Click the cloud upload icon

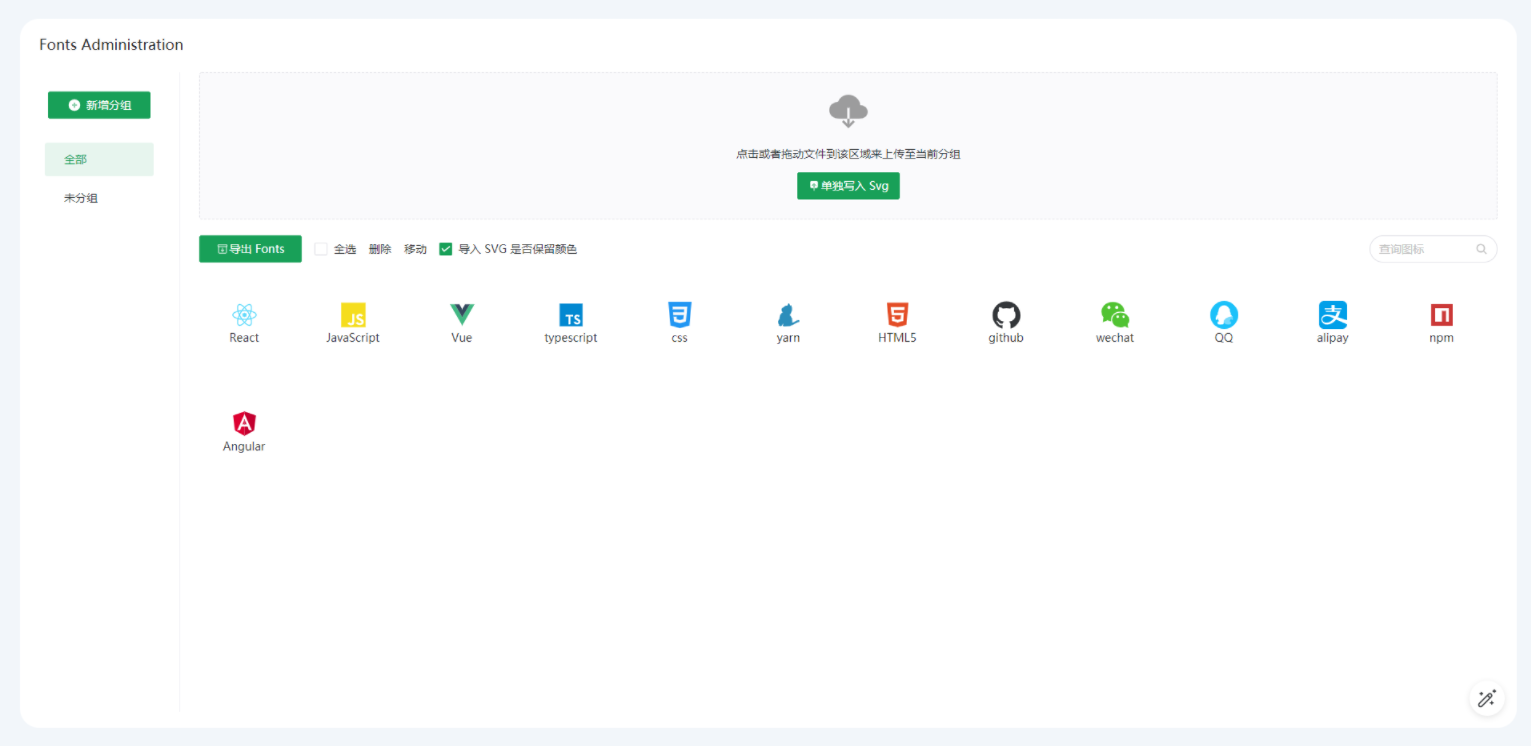tap(848, 111)
